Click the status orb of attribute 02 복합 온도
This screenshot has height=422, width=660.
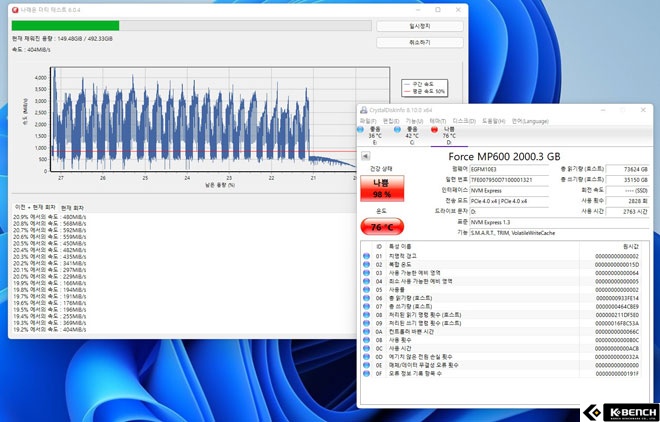coord(366,264)
